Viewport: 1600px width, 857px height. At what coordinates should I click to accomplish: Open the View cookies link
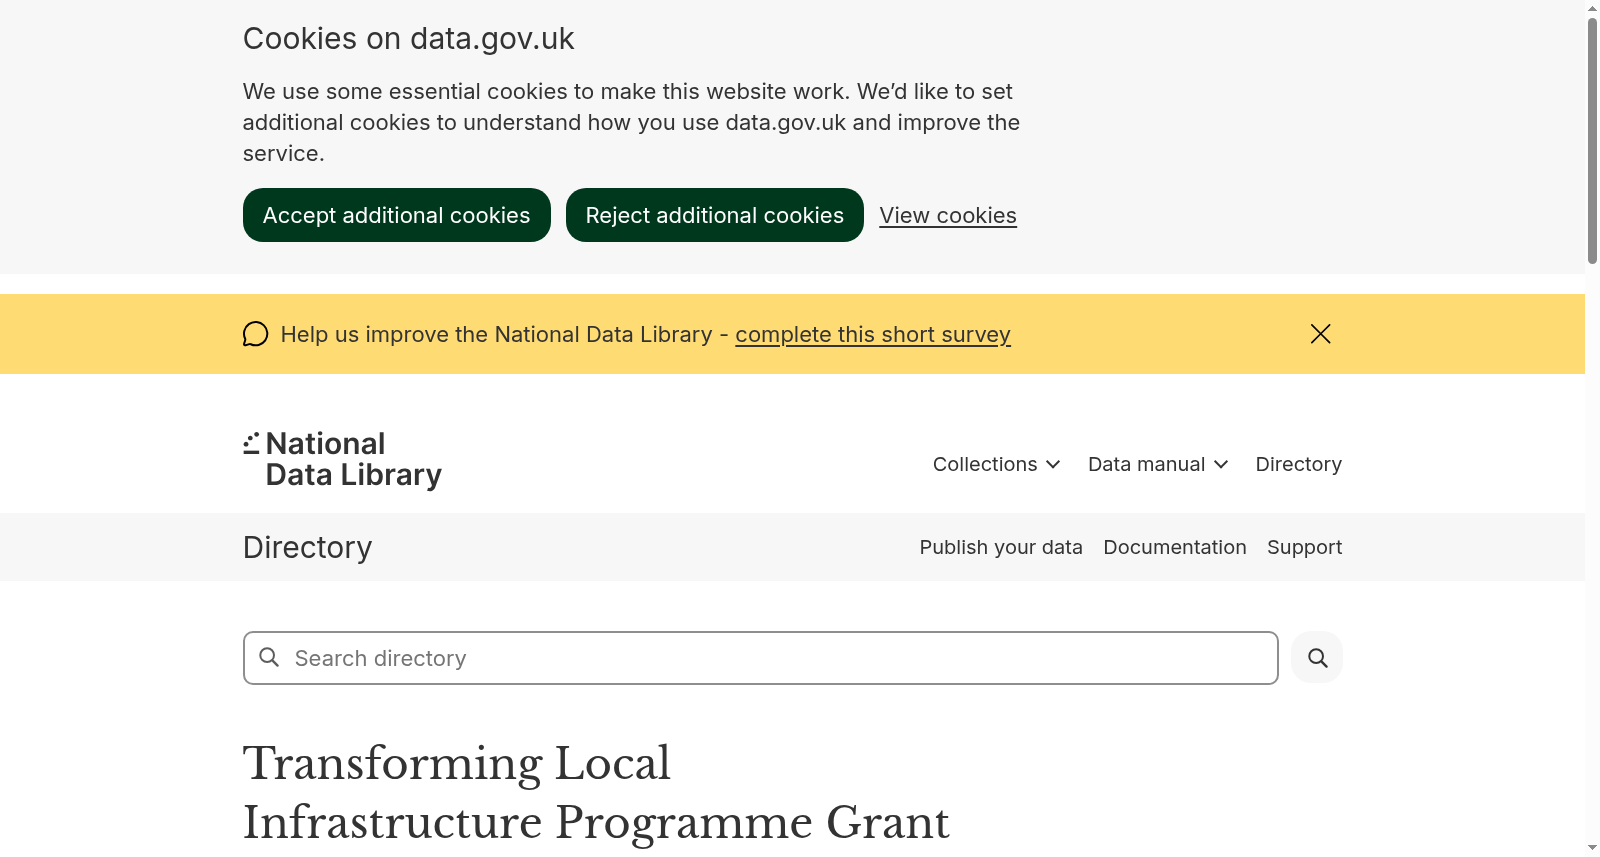(x=948, y=215)
